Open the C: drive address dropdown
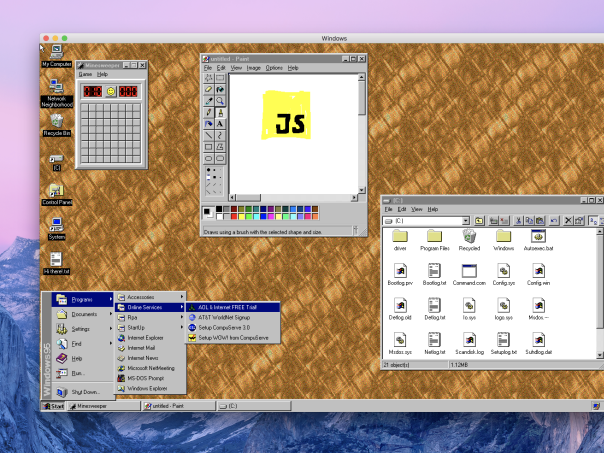Viewport: 604px width, 453px height. (465, 220)
